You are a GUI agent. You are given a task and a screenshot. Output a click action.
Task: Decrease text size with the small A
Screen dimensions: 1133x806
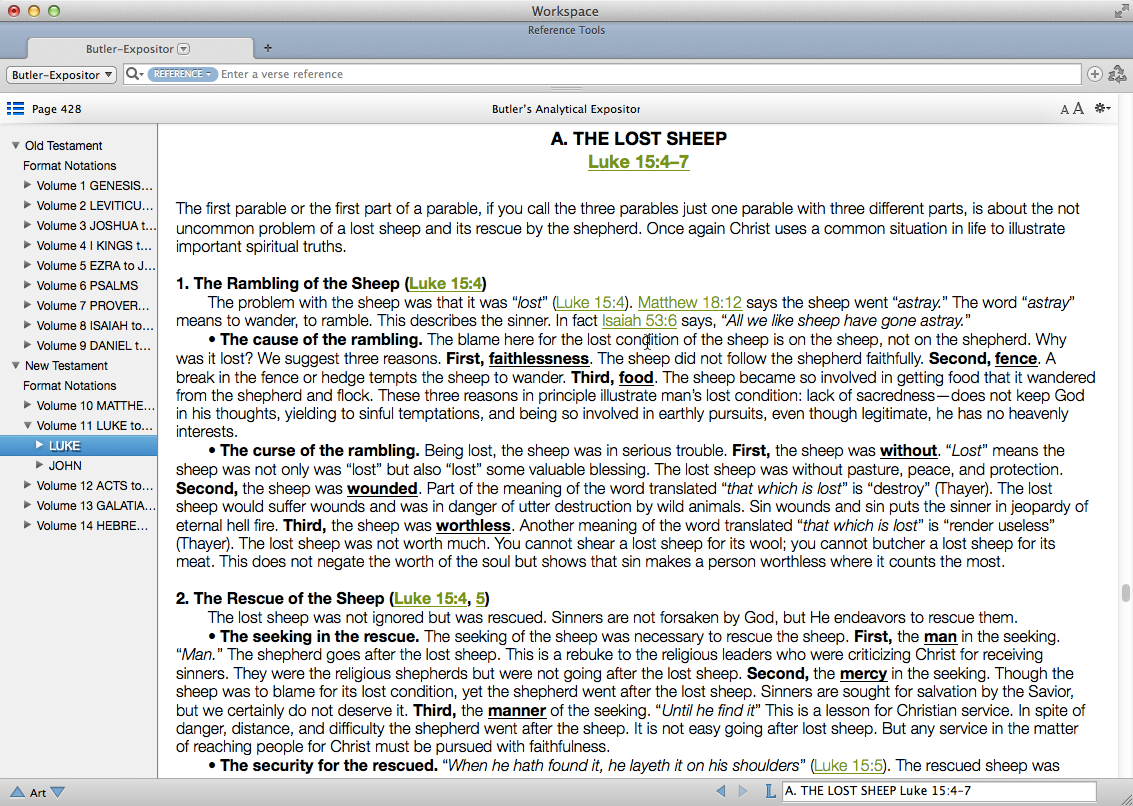tap(1064, 109)
